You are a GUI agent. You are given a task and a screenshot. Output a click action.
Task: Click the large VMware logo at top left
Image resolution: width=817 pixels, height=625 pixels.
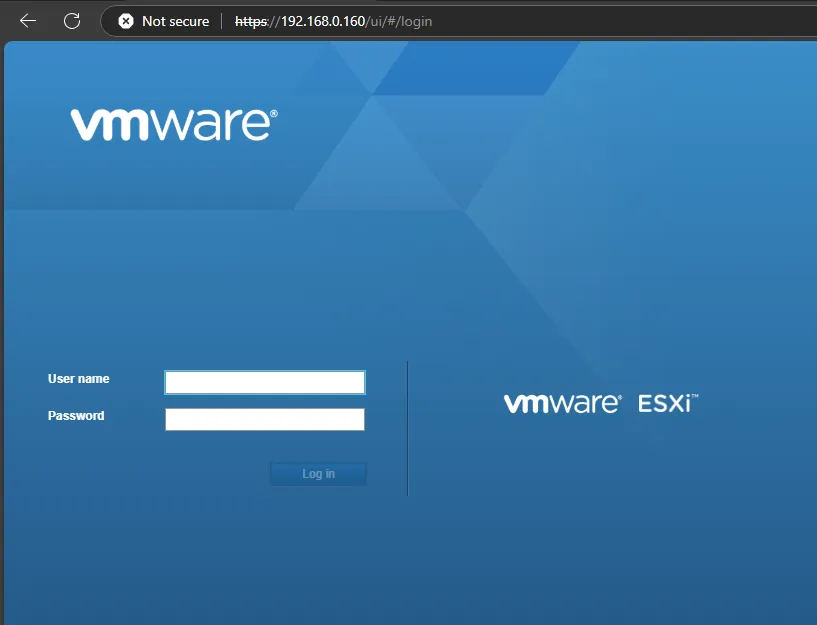point(170,124)
